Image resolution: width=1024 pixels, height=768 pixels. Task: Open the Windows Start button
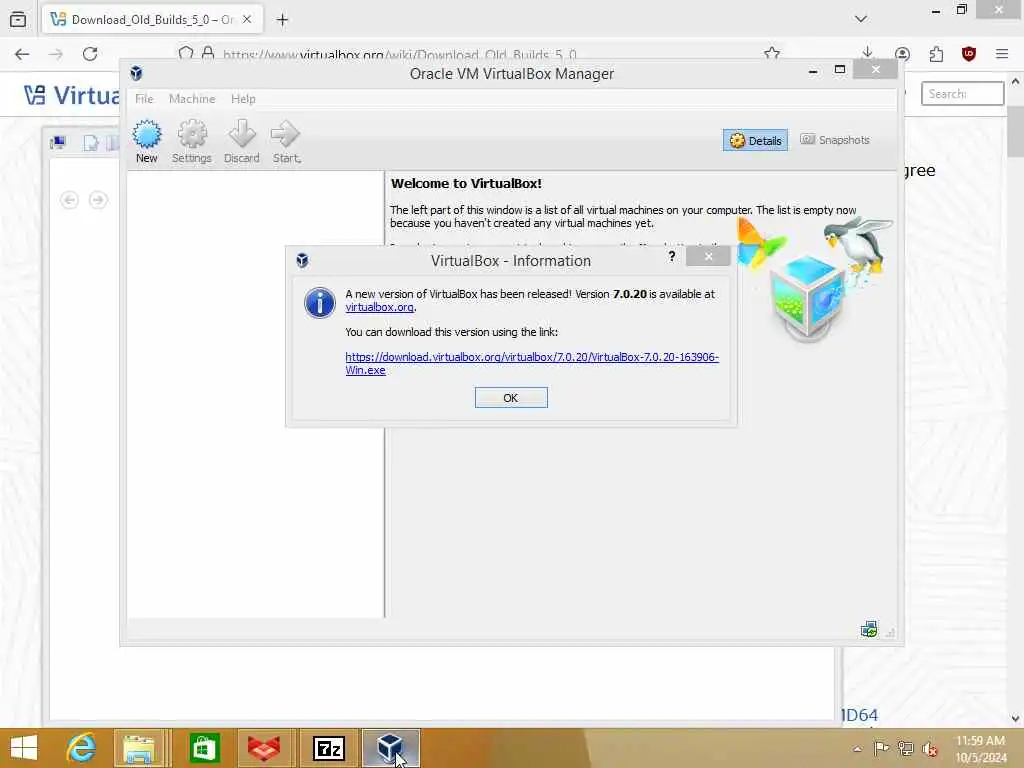24,748
